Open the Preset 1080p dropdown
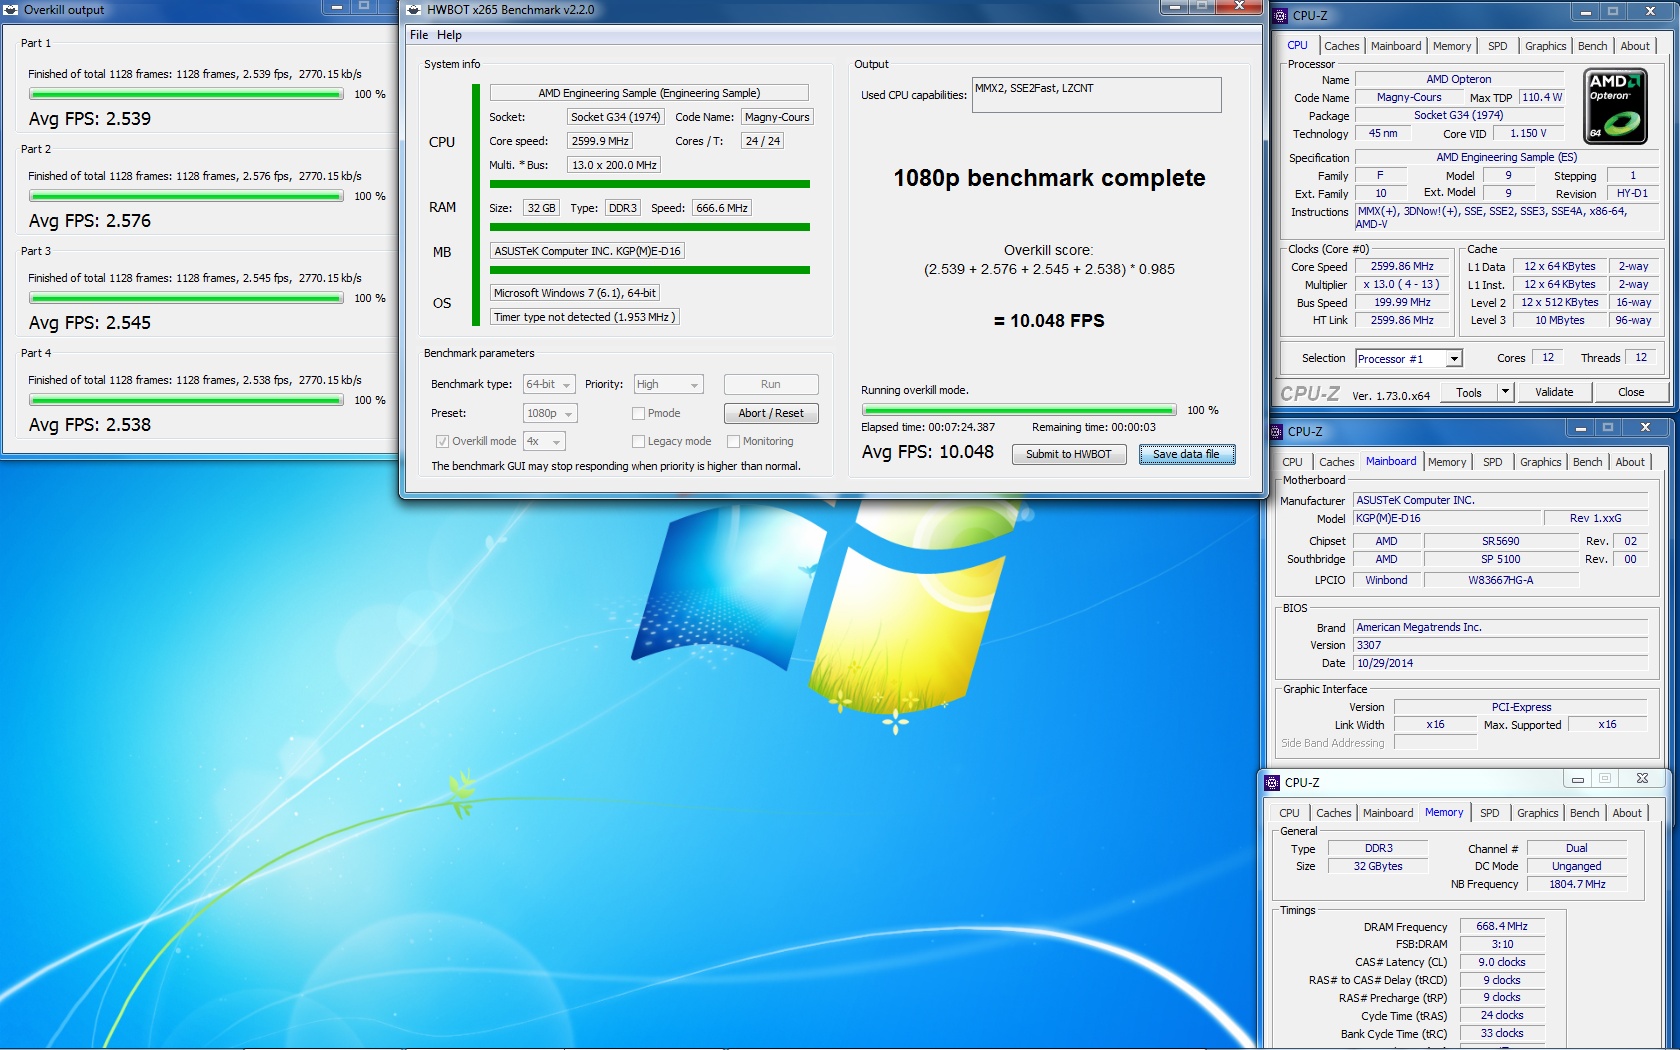The width and height of the screenshot is (1680, 1050). (550, 413)
